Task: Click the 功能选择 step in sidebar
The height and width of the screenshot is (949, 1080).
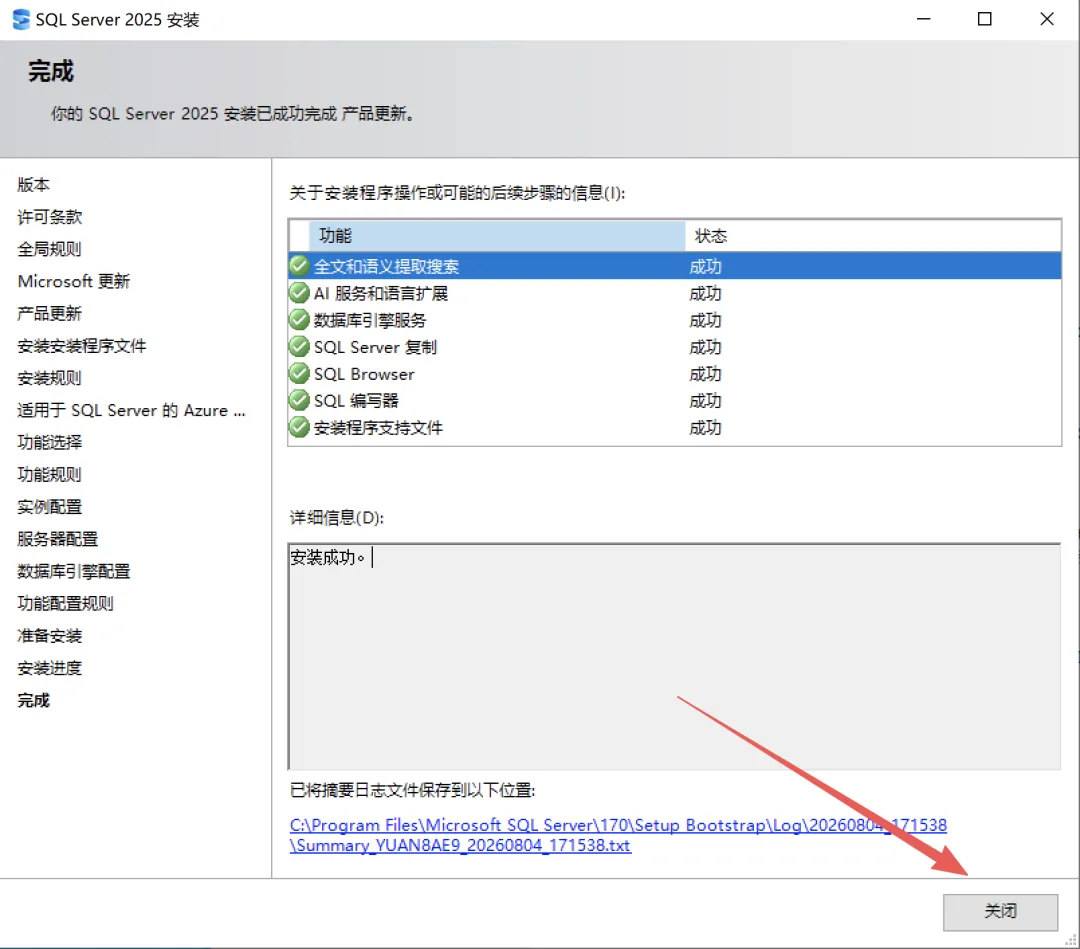Action: (x=50, y=442)
